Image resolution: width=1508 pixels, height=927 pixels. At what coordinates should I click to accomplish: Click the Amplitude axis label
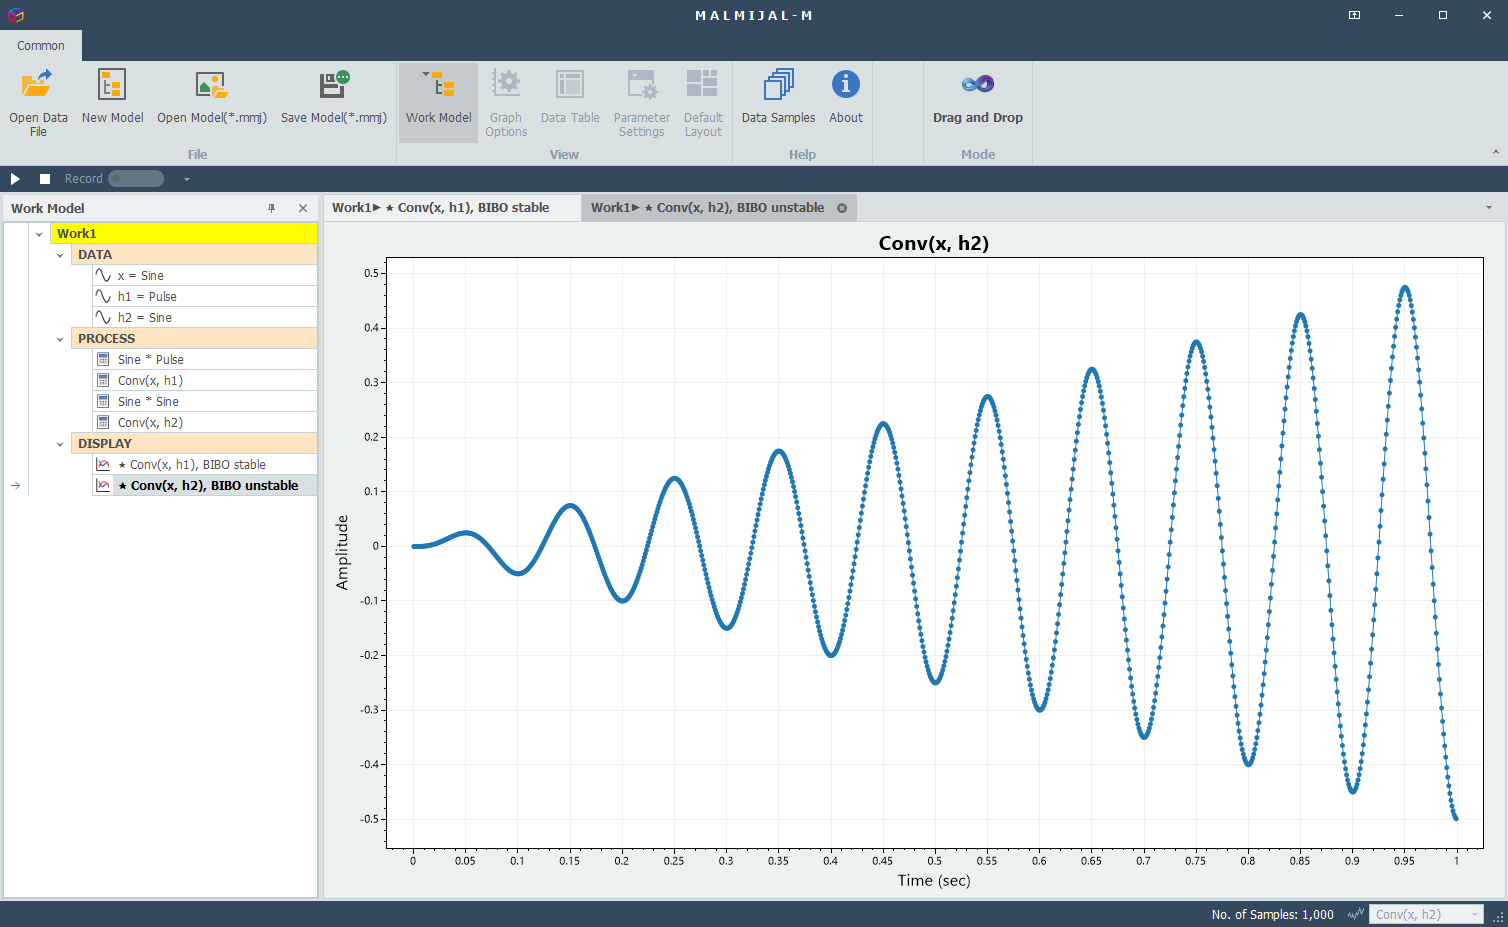(342, 552)
